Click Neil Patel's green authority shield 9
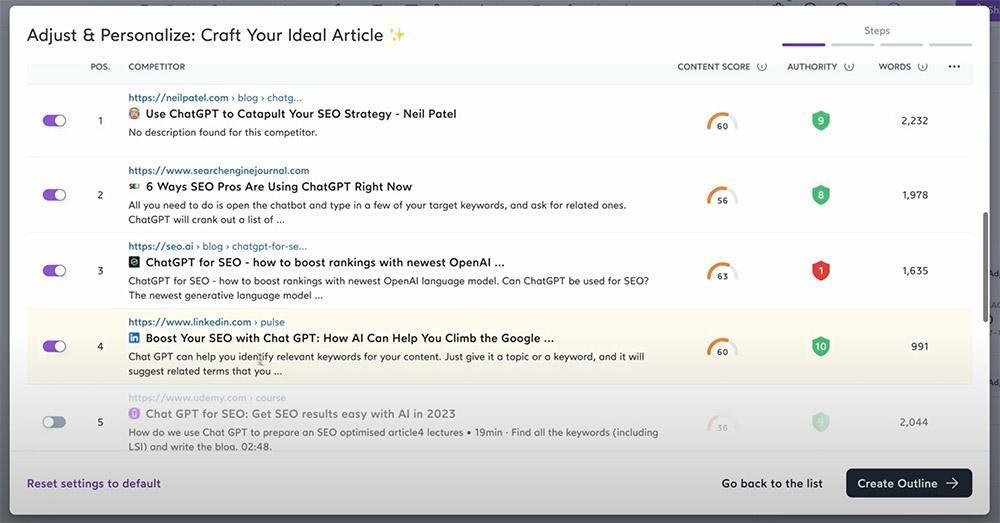The height and width of the screenshot is (523, 1000). (821, 121)
